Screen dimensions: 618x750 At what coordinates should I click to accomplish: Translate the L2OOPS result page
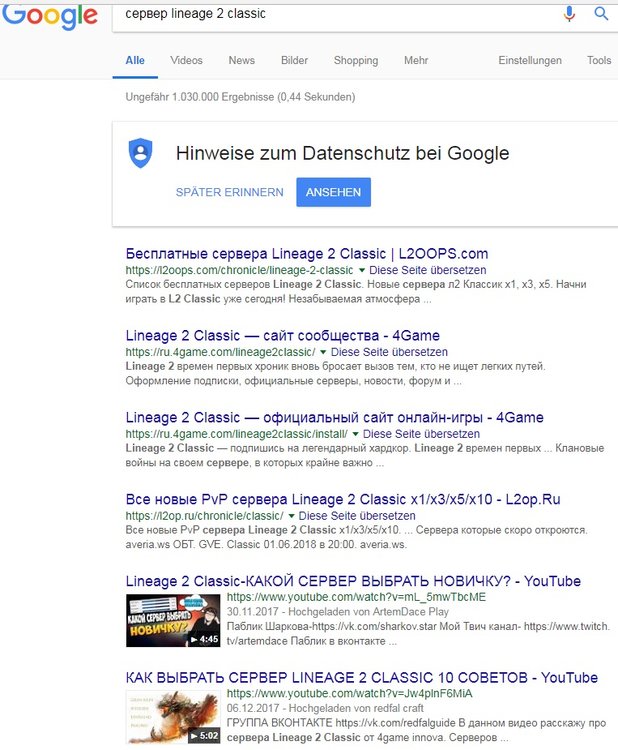[428, 270]
